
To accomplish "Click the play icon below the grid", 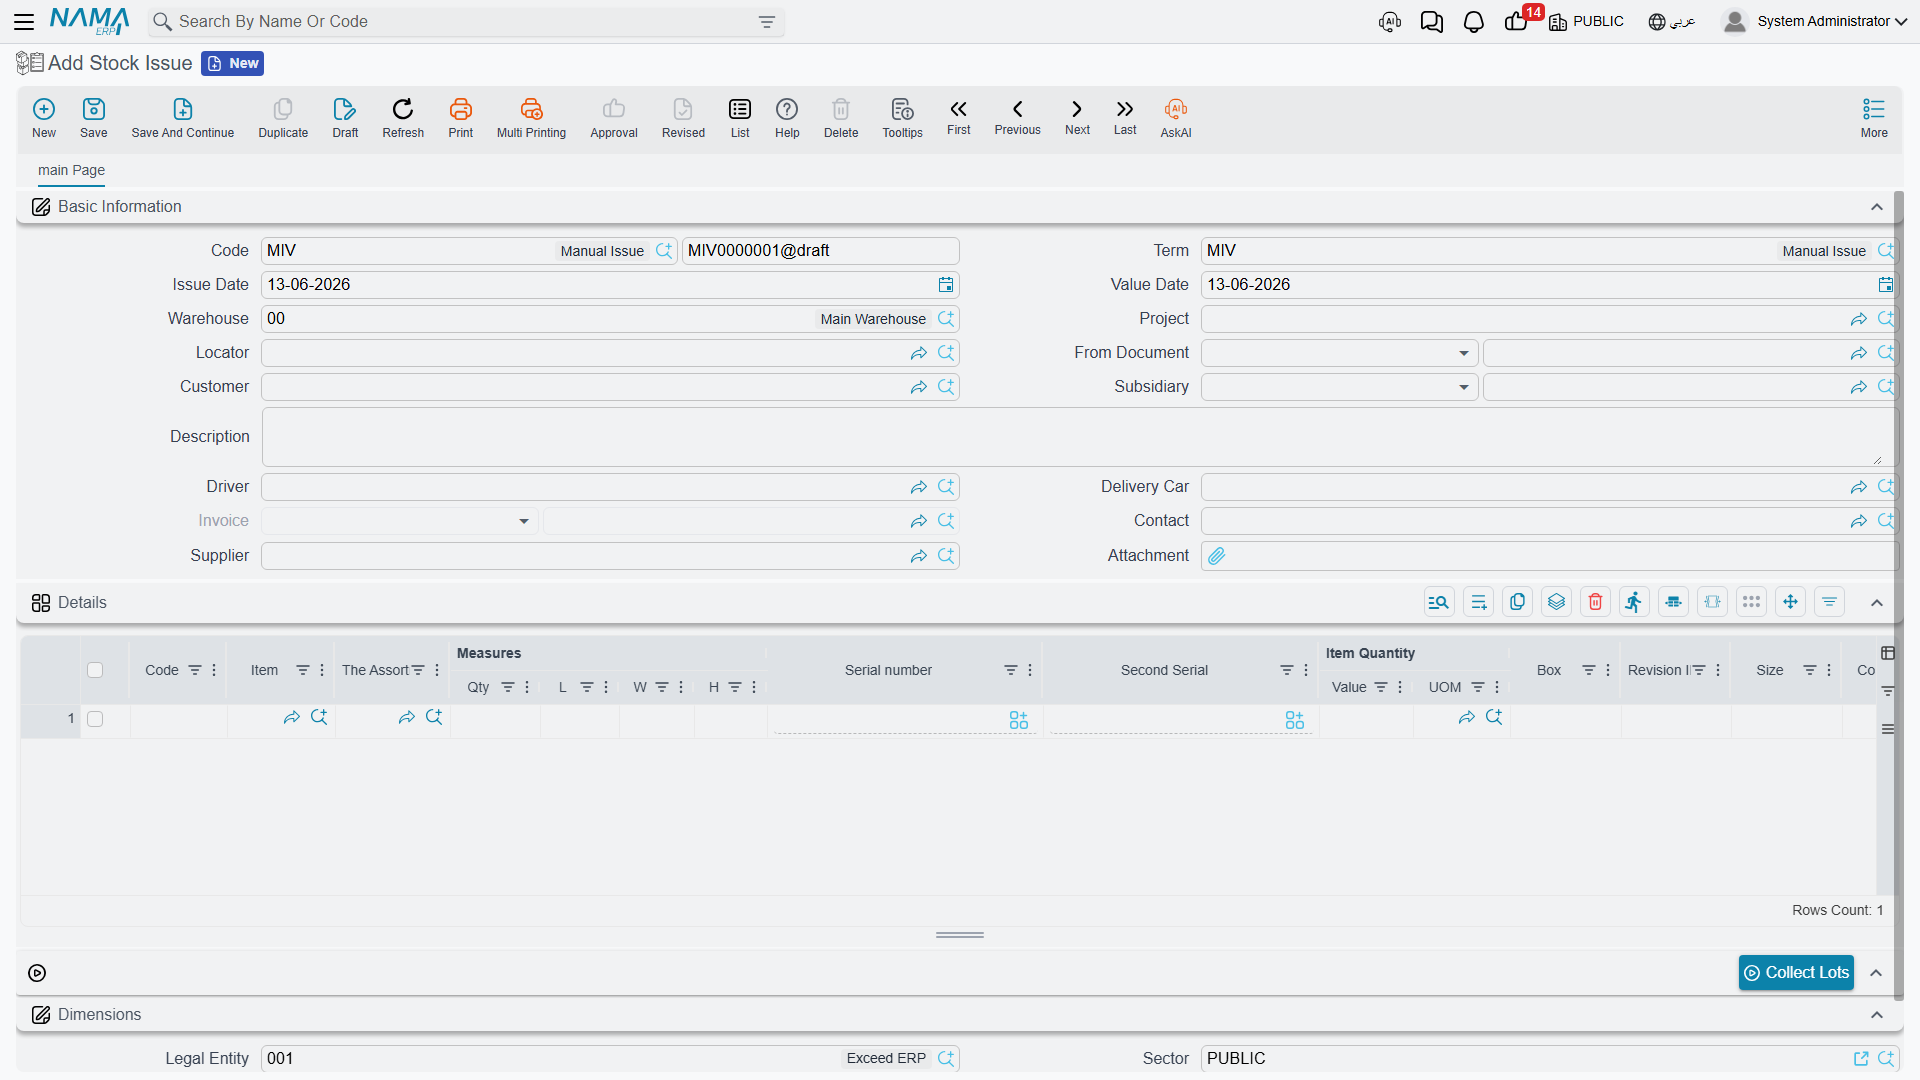I will (x=37, y=973).
